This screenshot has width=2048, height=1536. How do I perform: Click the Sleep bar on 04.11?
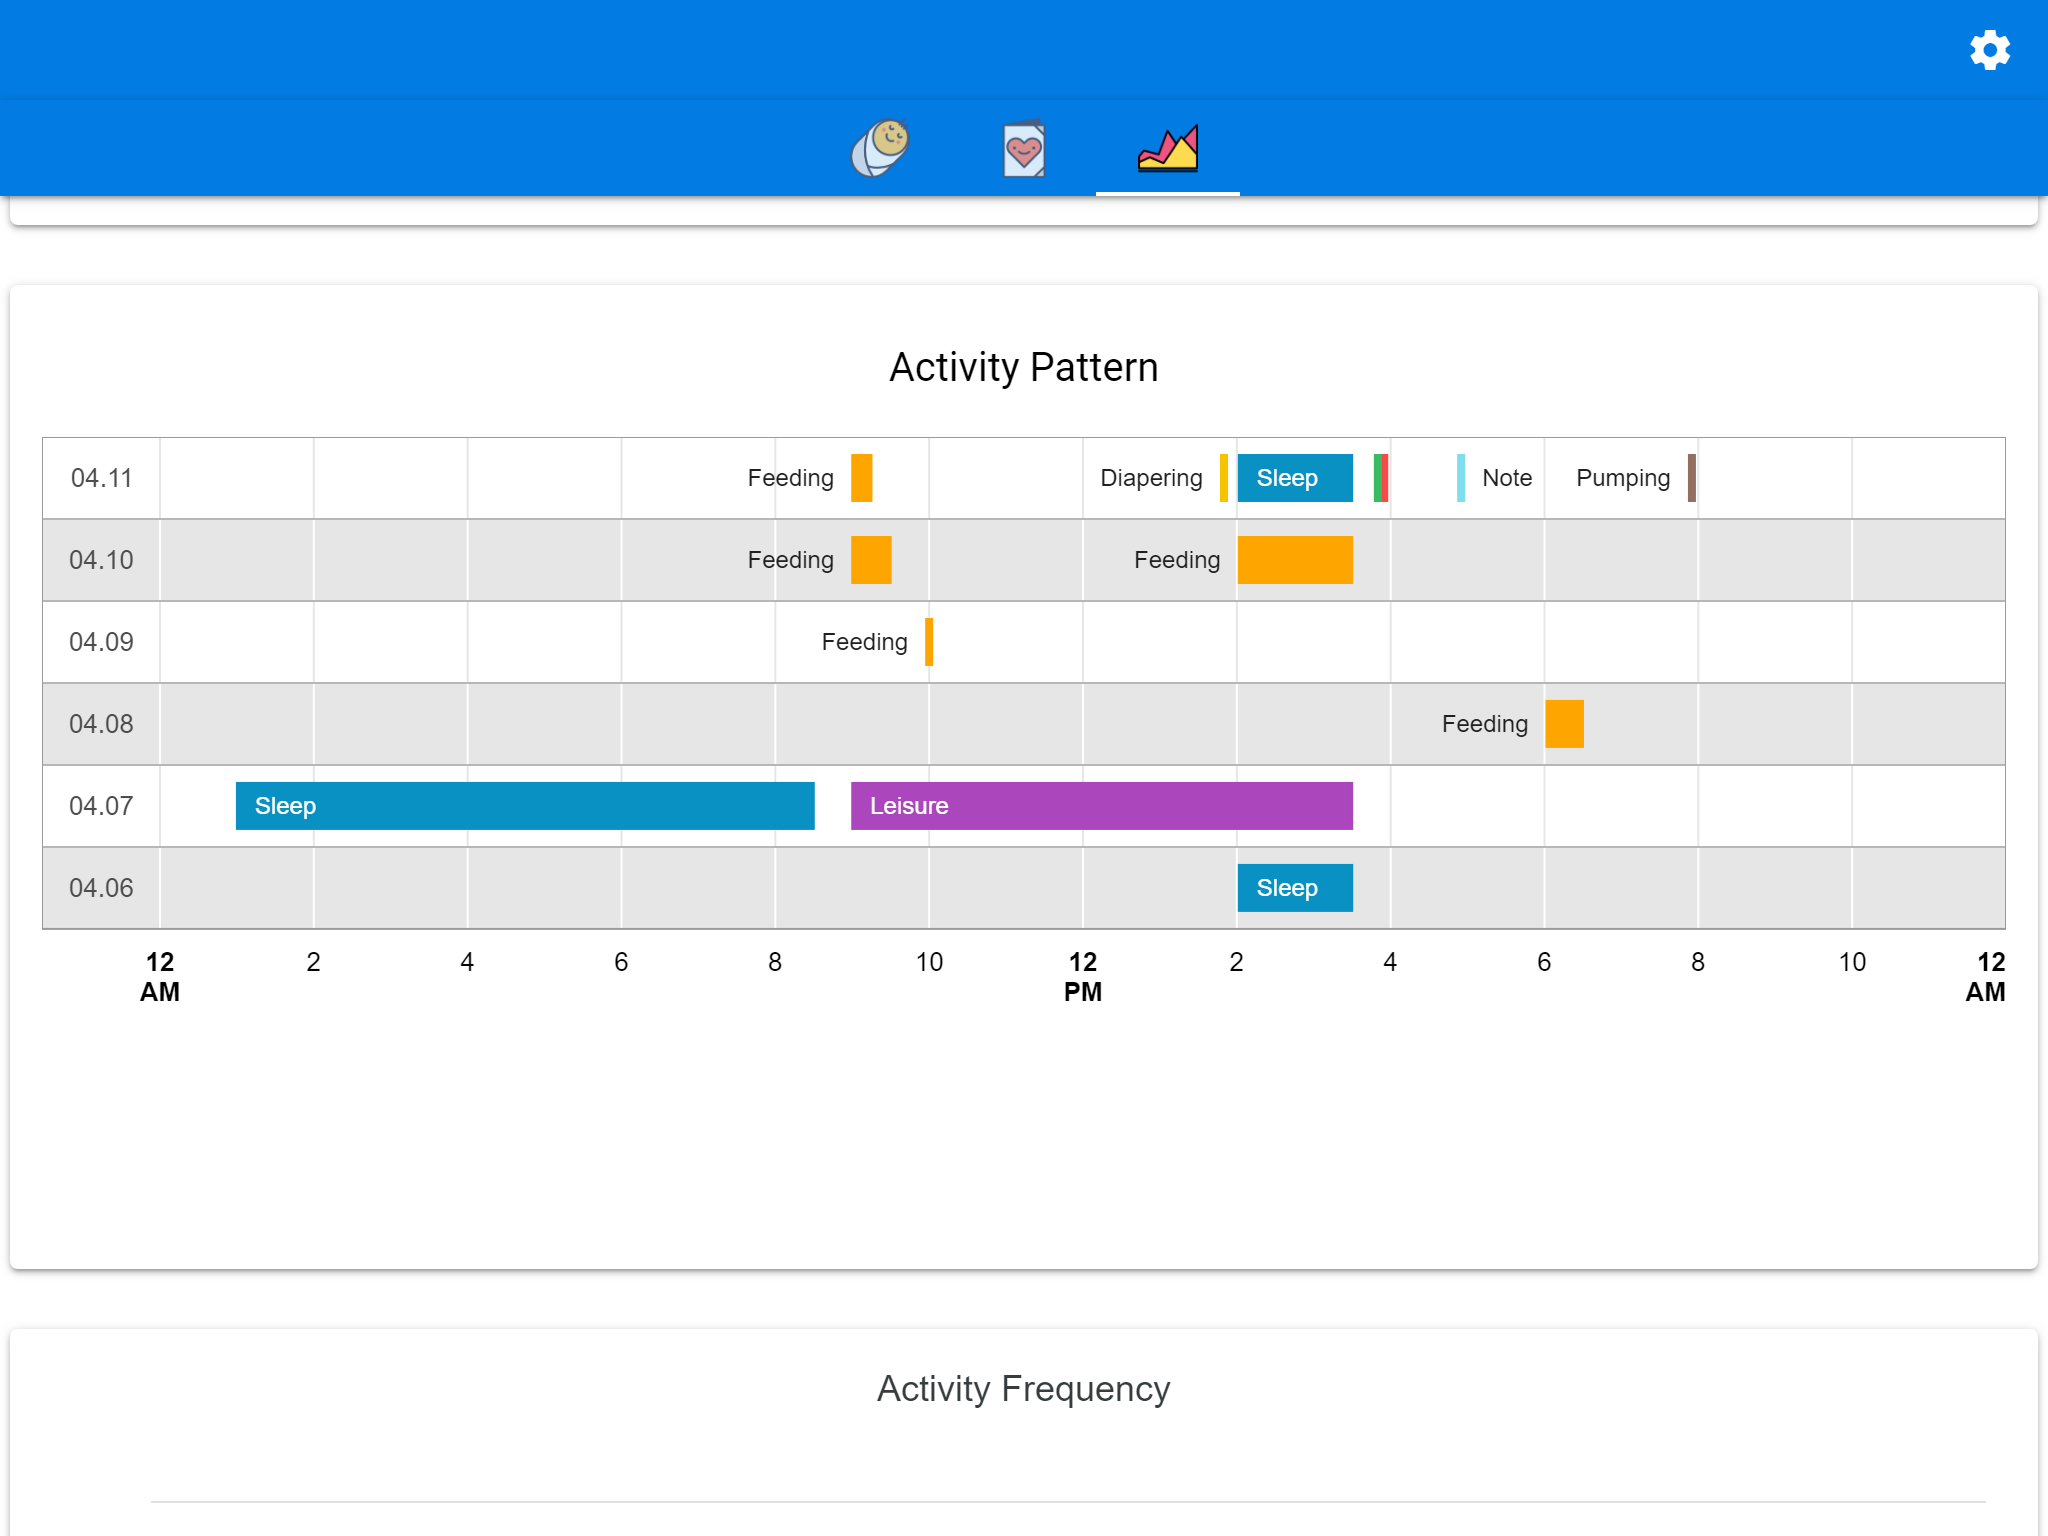pos(1294,478)
